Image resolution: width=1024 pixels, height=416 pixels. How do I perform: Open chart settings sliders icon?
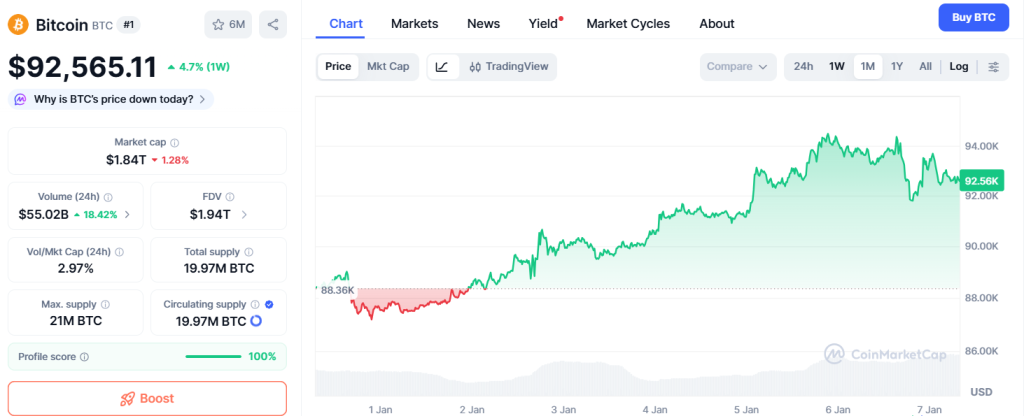pos(993,67)
